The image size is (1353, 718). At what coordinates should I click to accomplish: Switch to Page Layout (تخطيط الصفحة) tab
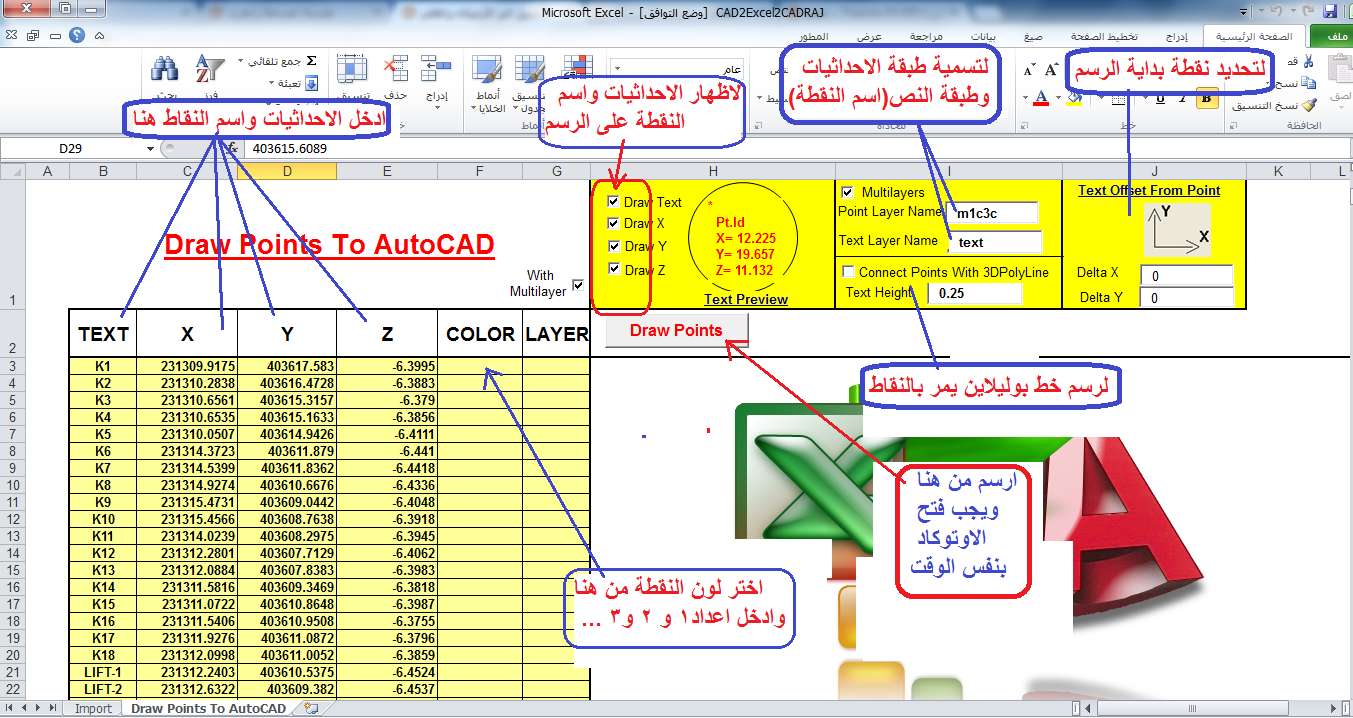1104,37
